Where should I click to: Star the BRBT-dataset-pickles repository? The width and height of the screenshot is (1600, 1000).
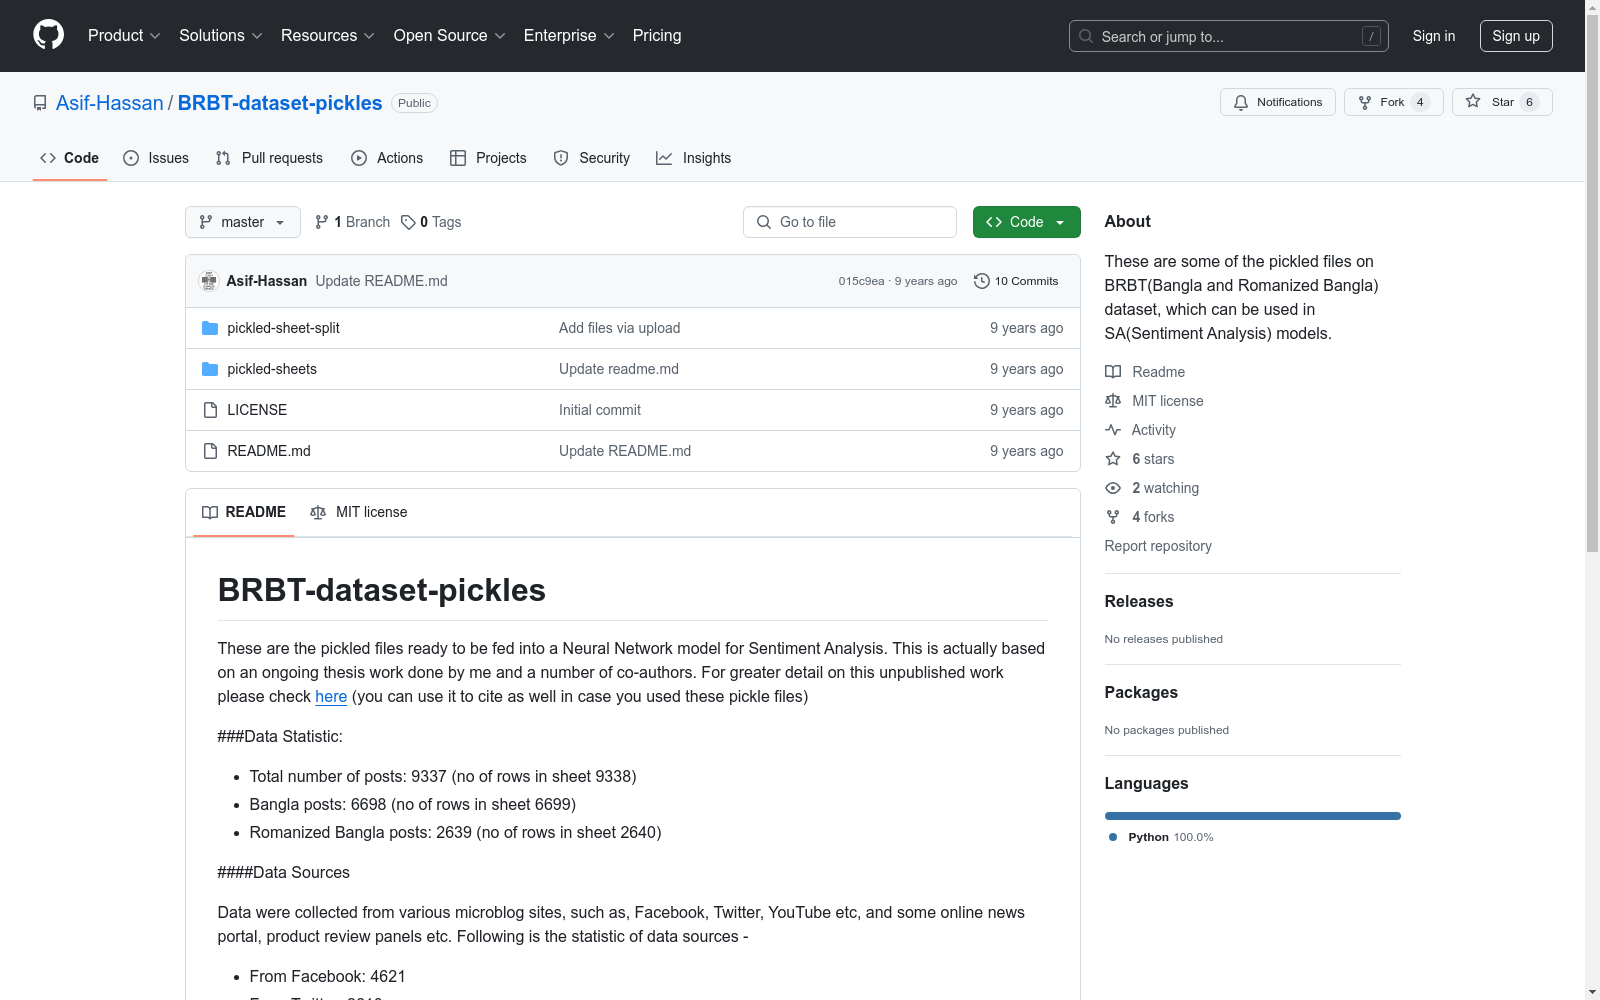[x=1501, y=102]
